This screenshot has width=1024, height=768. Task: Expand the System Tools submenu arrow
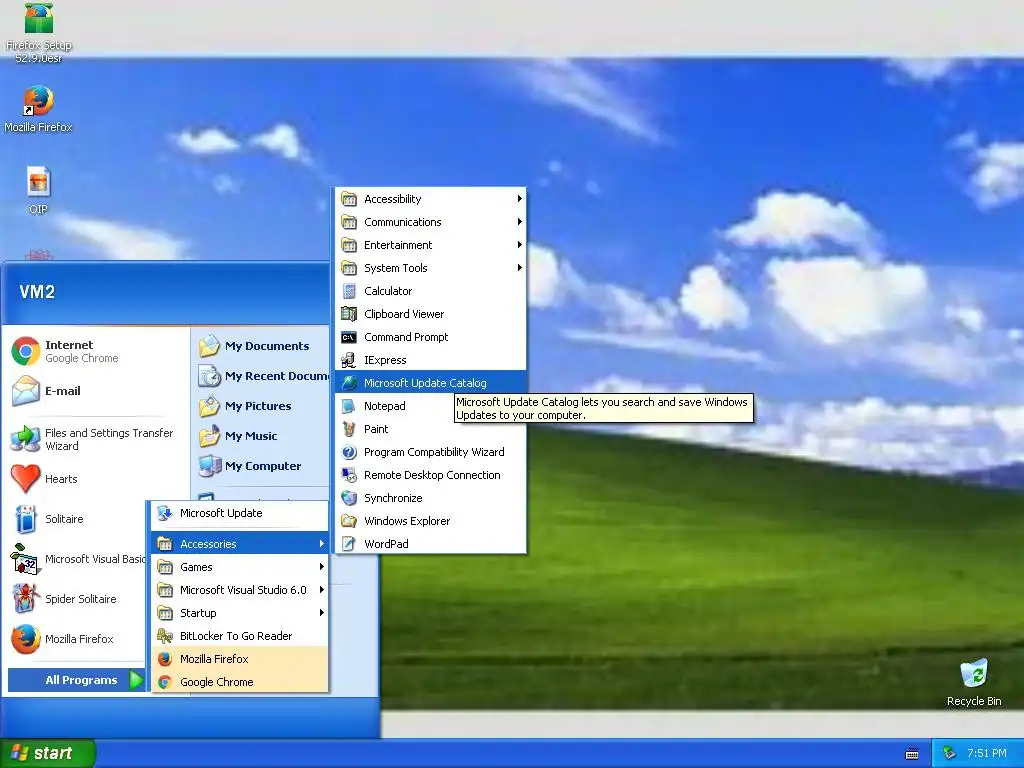coord(519,268)
